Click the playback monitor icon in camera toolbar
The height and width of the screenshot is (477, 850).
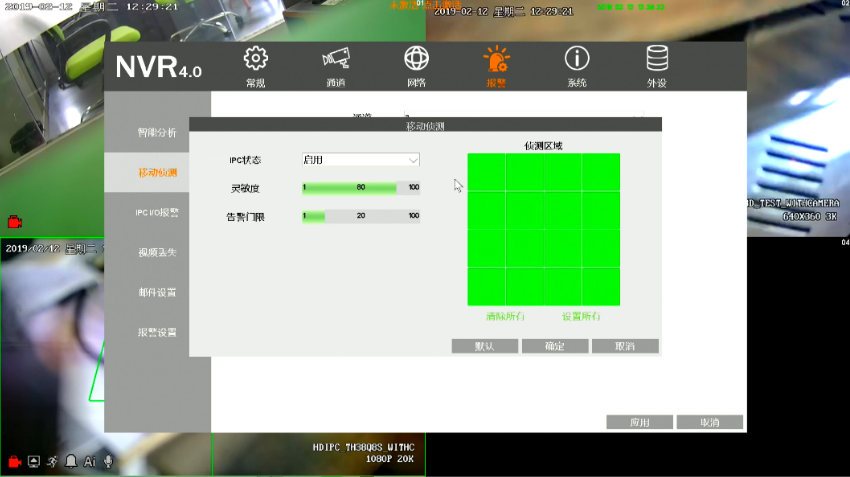[x=34, y=461]
